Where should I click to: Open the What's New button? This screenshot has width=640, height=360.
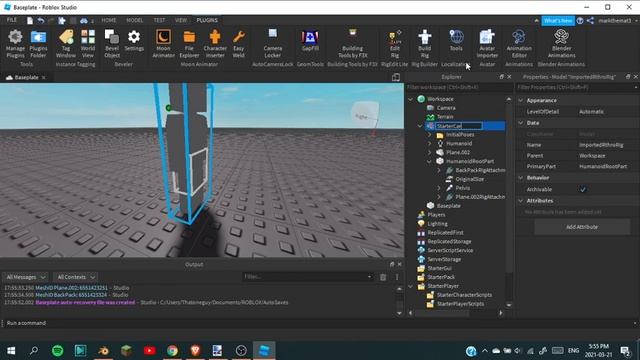tap(558, 20)
